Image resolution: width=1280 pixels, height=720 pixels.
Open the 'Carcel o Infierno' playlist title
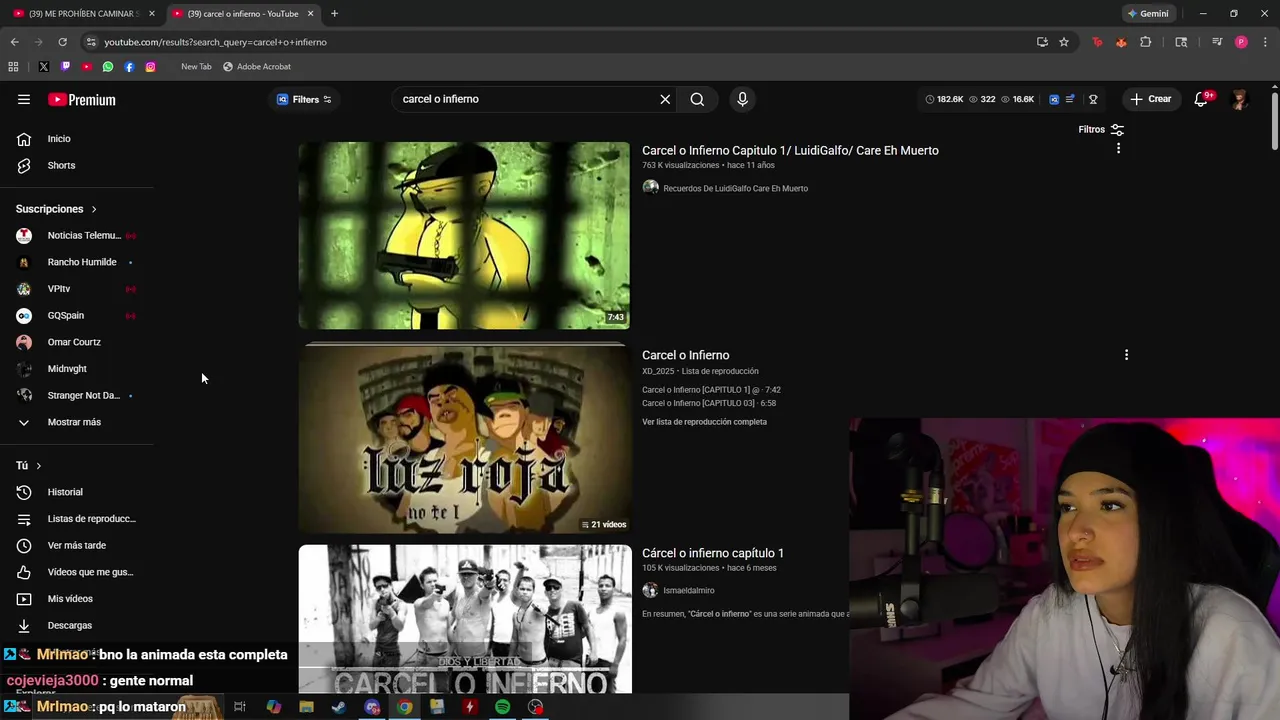685,355
